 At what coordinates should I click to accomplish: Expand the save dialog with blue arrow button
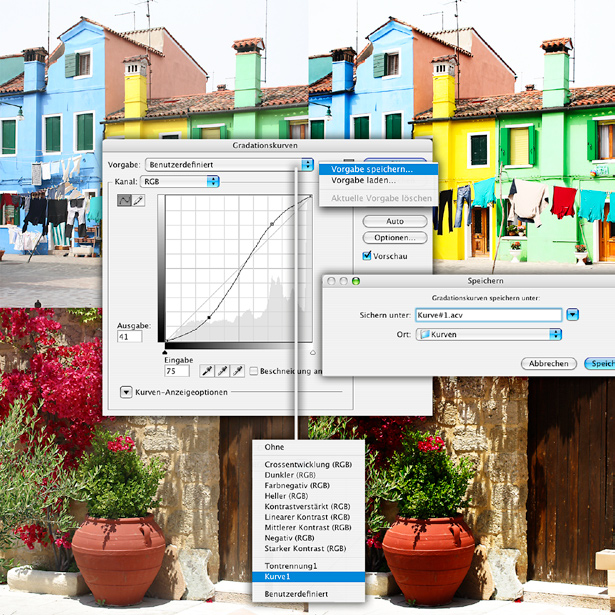click(x=573, y=315)
